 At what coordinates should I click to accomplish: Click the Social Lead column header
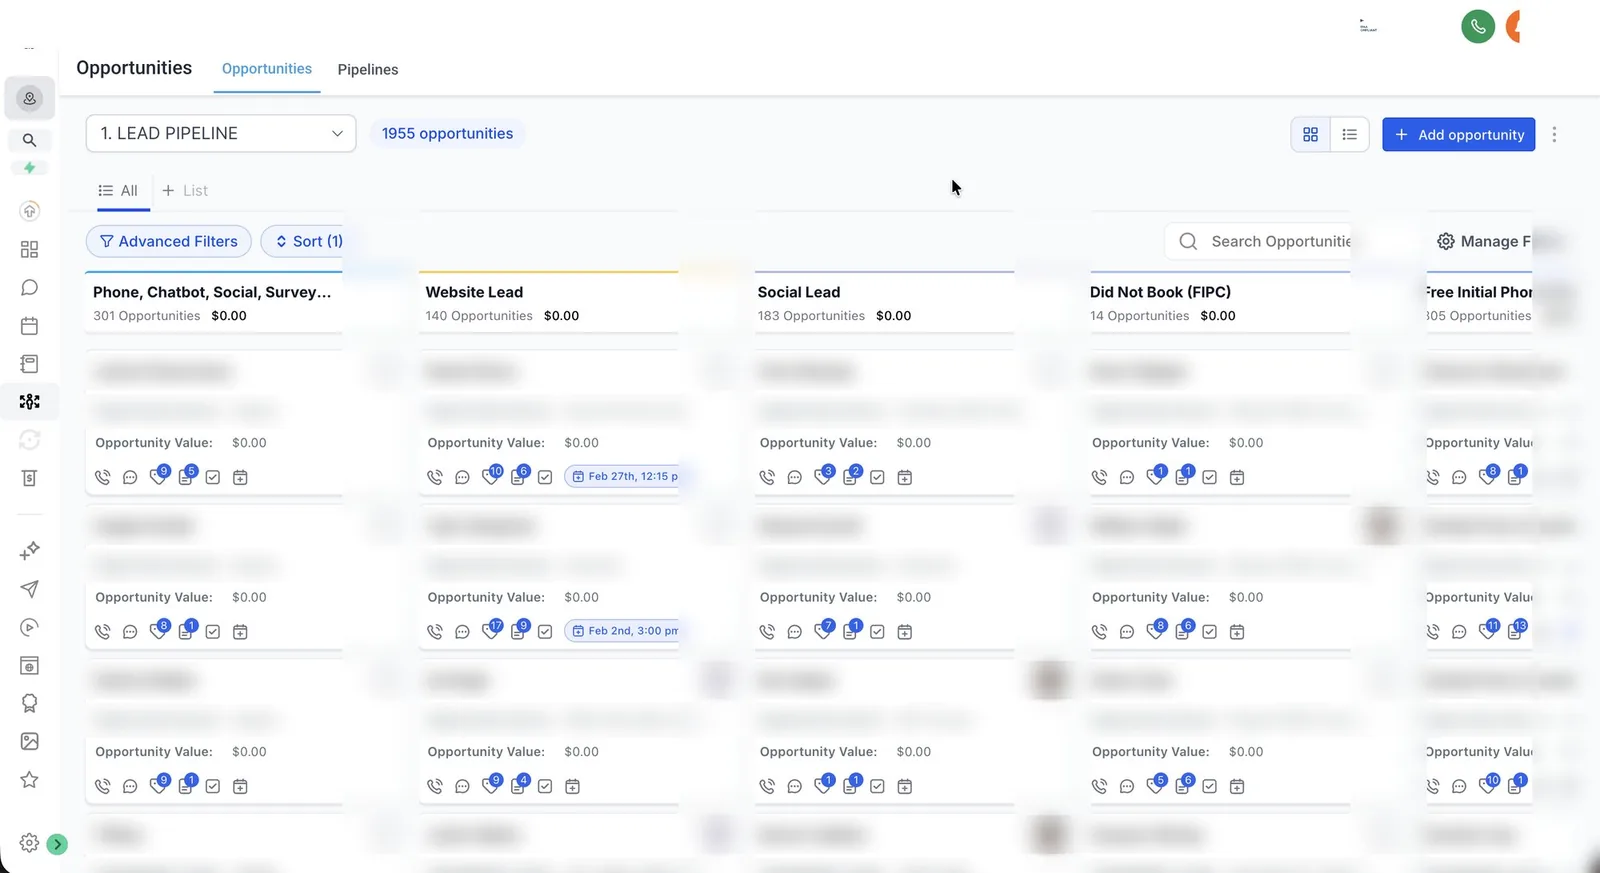(x=799, y=292)
